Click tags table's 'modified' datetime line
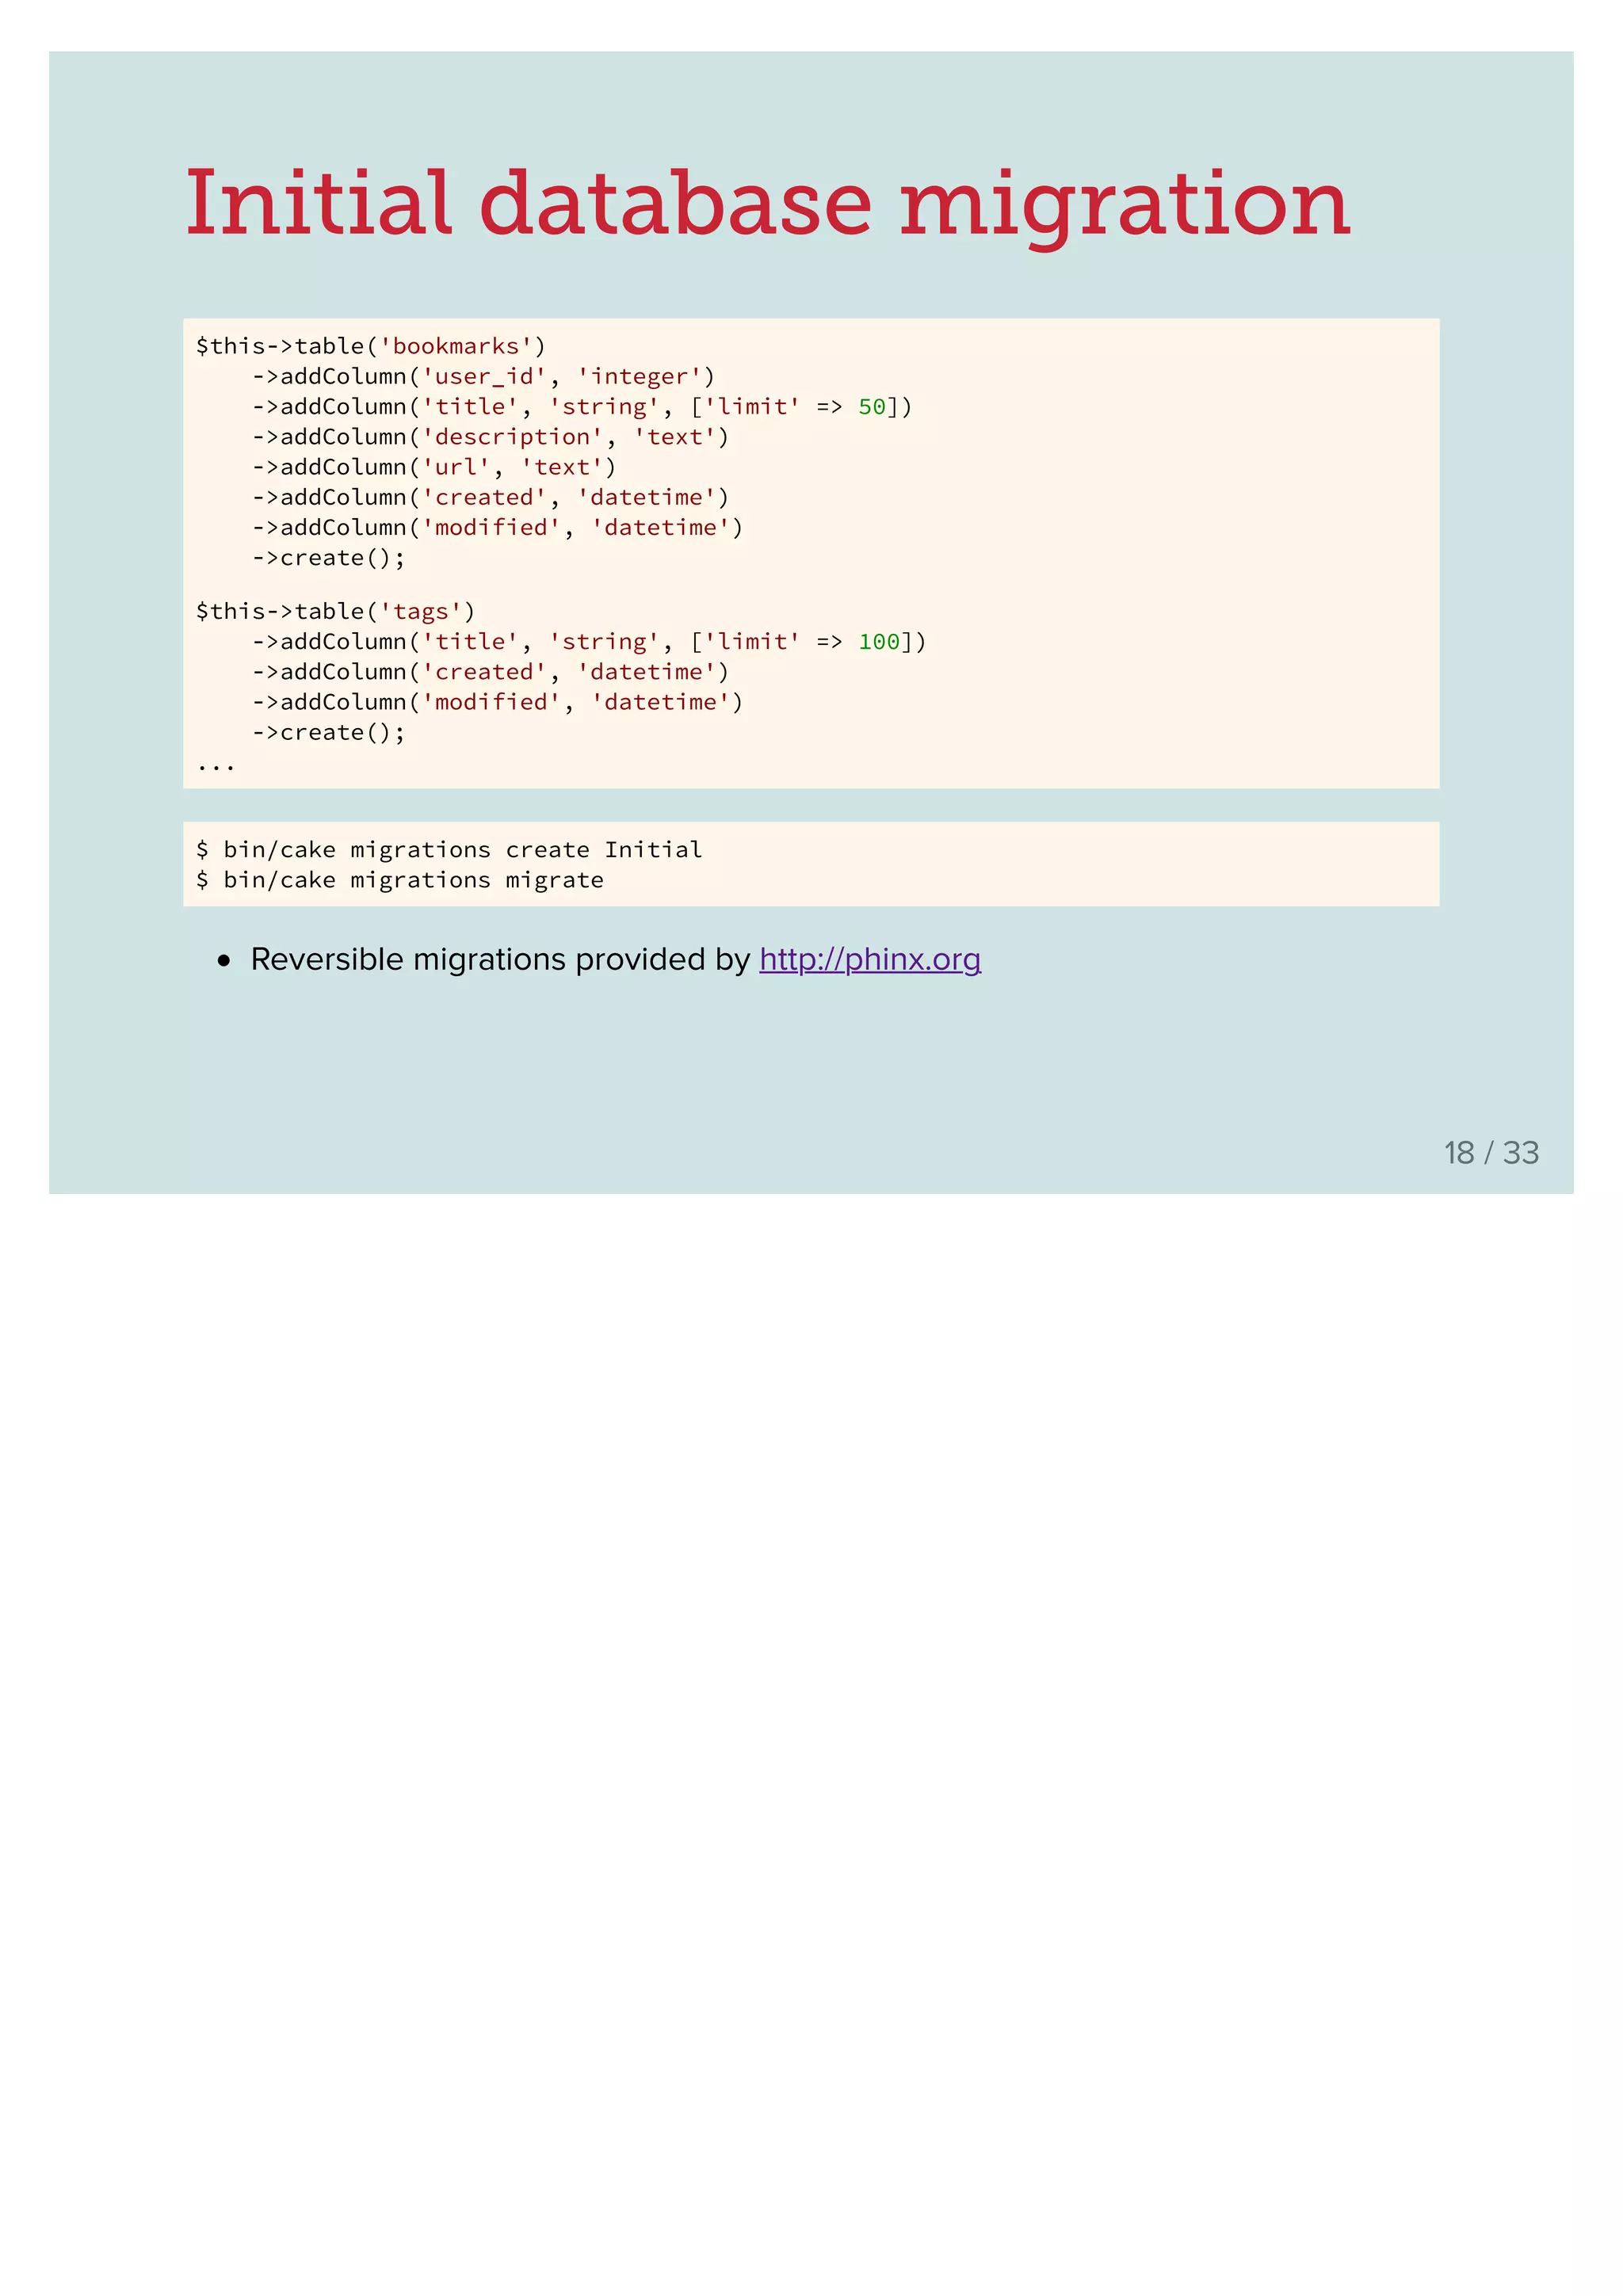1623x2296 pixels. click(x=497, y=703)
